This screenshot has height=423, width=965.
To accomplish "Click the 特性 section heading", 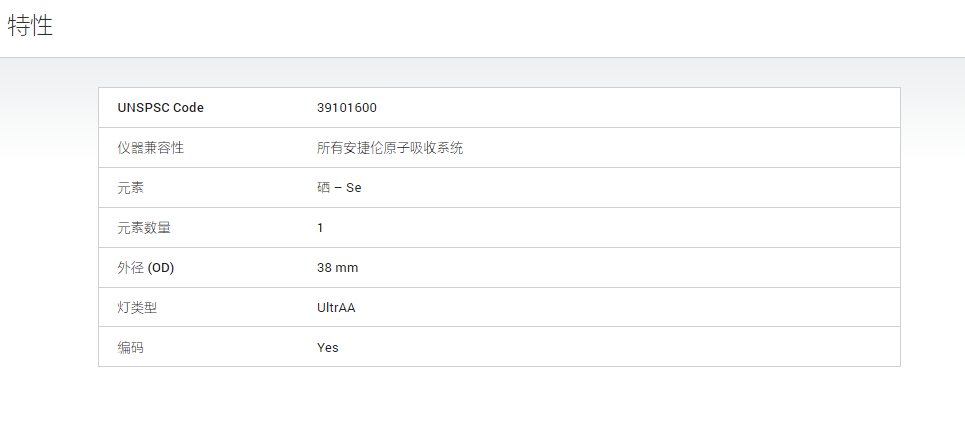I will click(31, 27).
